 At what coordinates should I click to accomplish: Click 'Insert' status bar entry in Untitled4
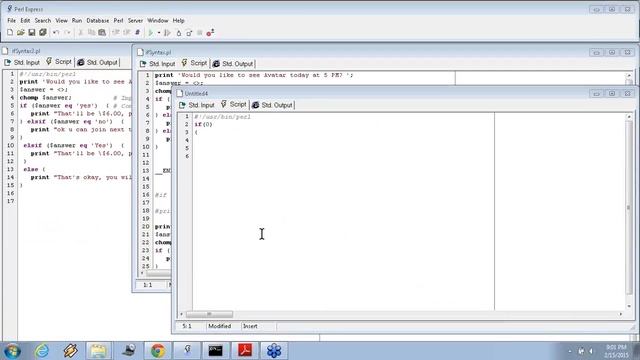point(250,326)
